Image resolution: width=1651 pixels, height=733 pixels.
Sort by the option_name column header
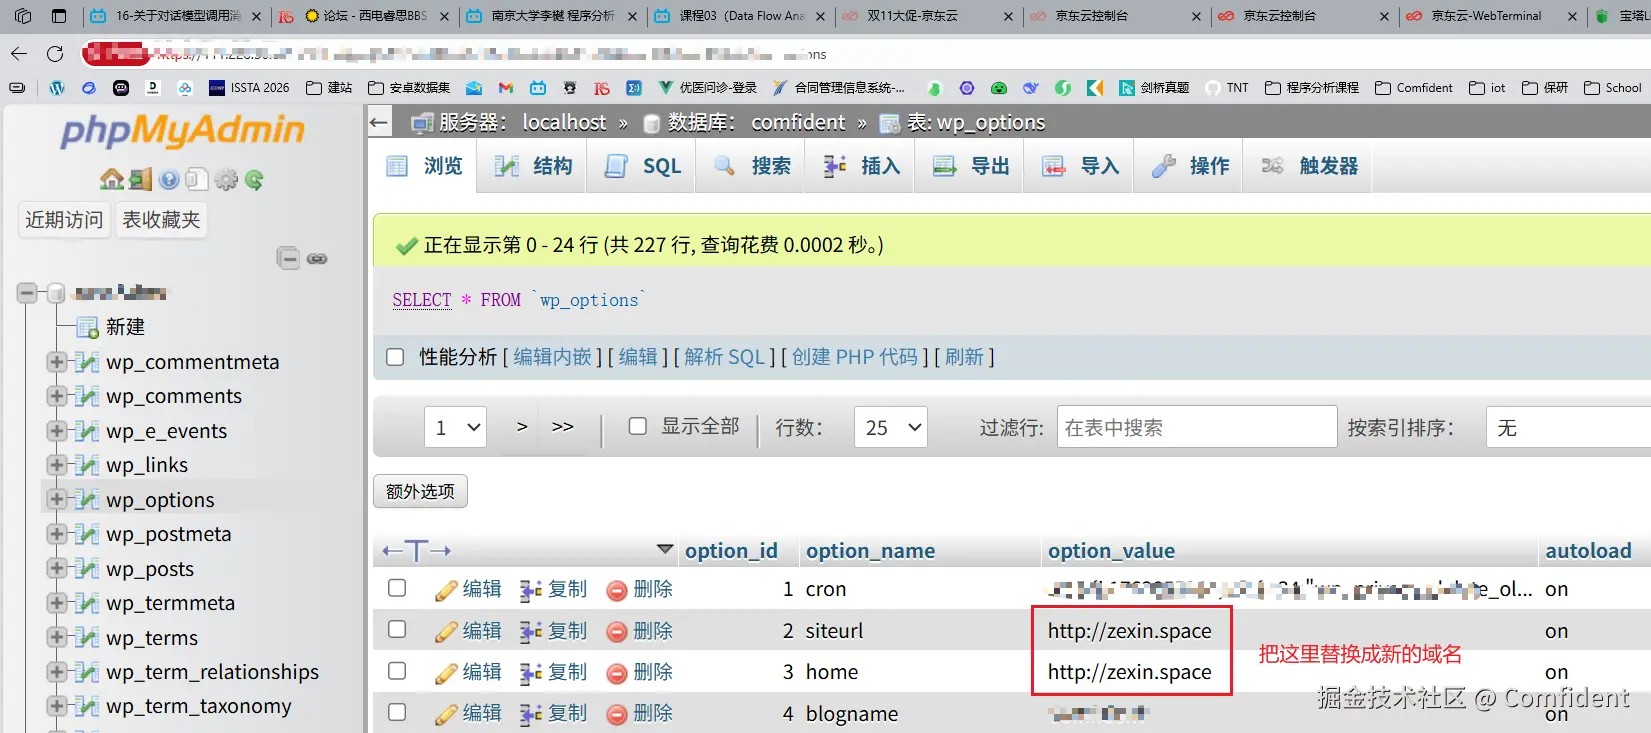pos(870,551)
